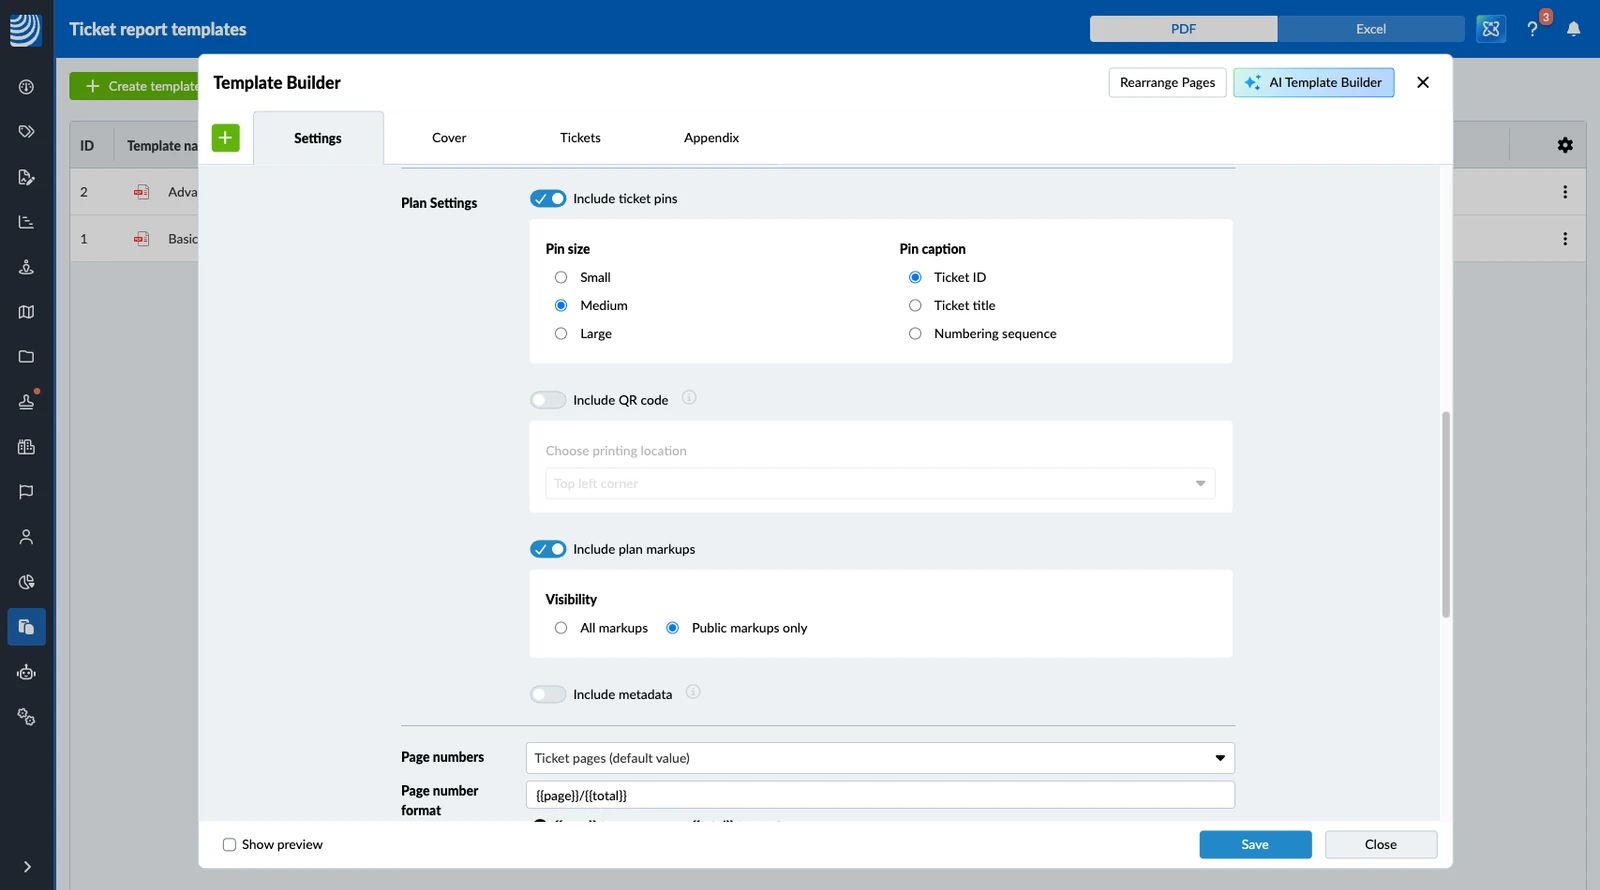Select Medium pin size

tap(561, 306)
